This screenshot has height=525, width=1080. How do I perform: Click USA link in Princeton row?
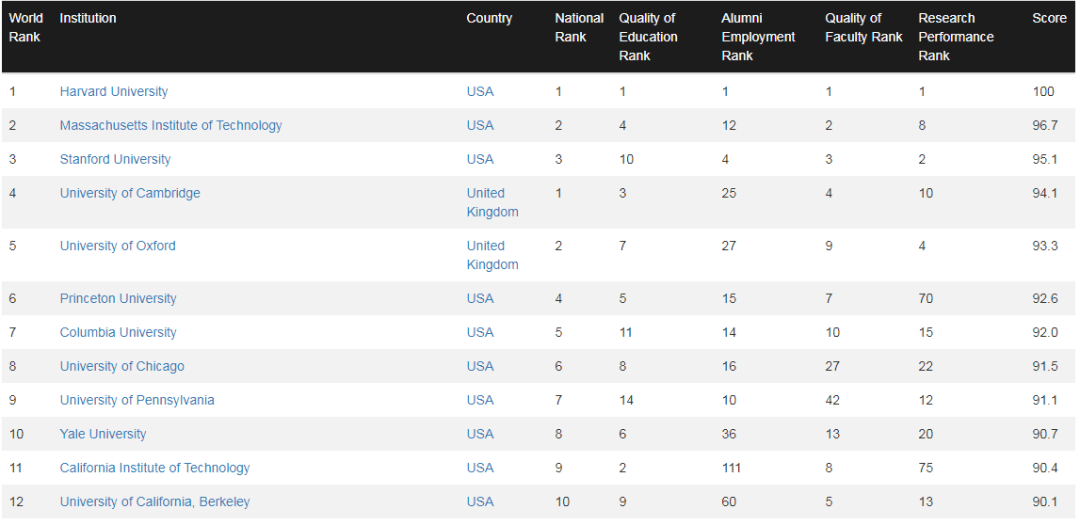480,298
